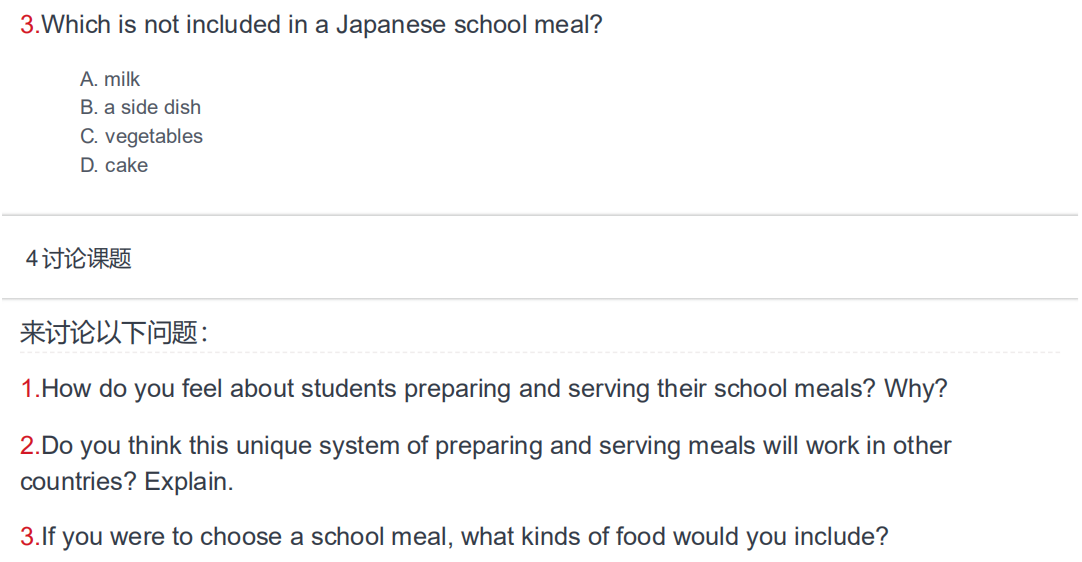The height and width of the screenshot is (562, 1082).
Task: Click discussion question about students preparing meals
Action: click(484, 389)
